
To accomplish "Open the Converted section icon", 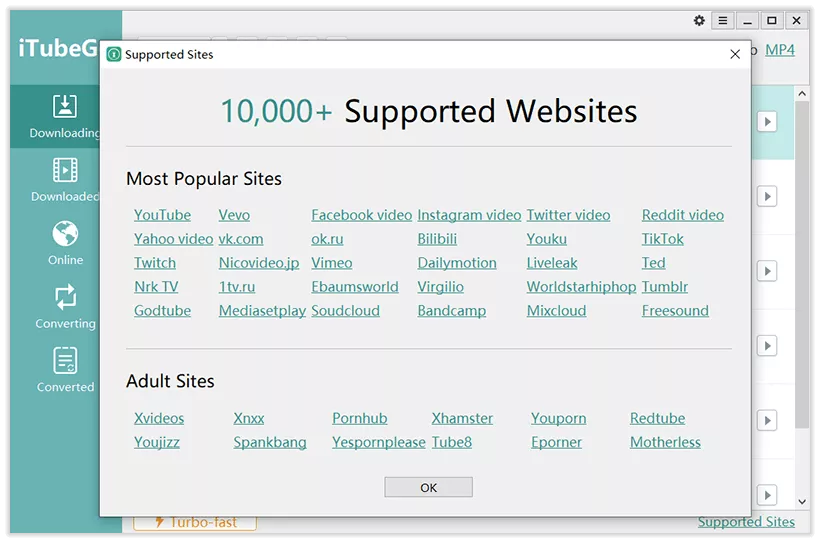I will (65, 360).
